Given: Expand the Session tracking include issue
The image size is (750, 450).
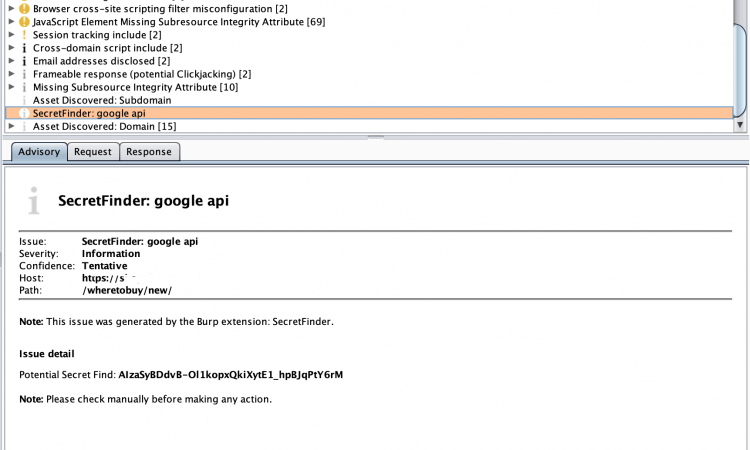Looking at the screenshot, I should pos(11,34).
